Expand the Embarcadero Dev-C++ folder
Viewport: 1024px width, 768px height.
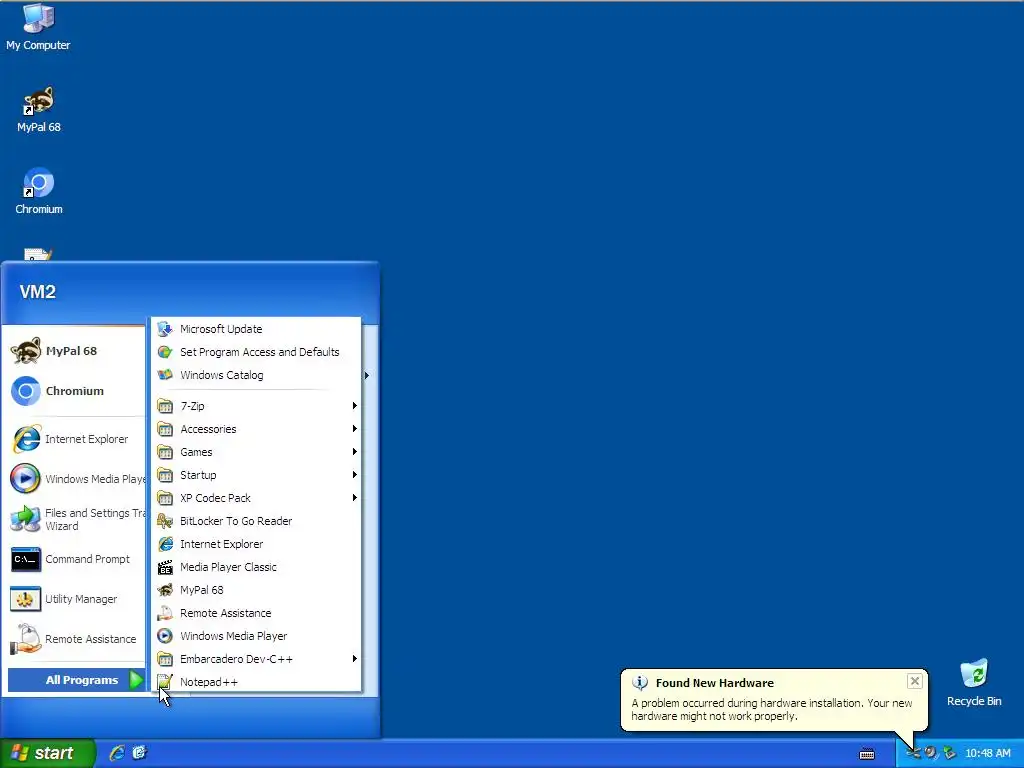click(x=256, y=659)
